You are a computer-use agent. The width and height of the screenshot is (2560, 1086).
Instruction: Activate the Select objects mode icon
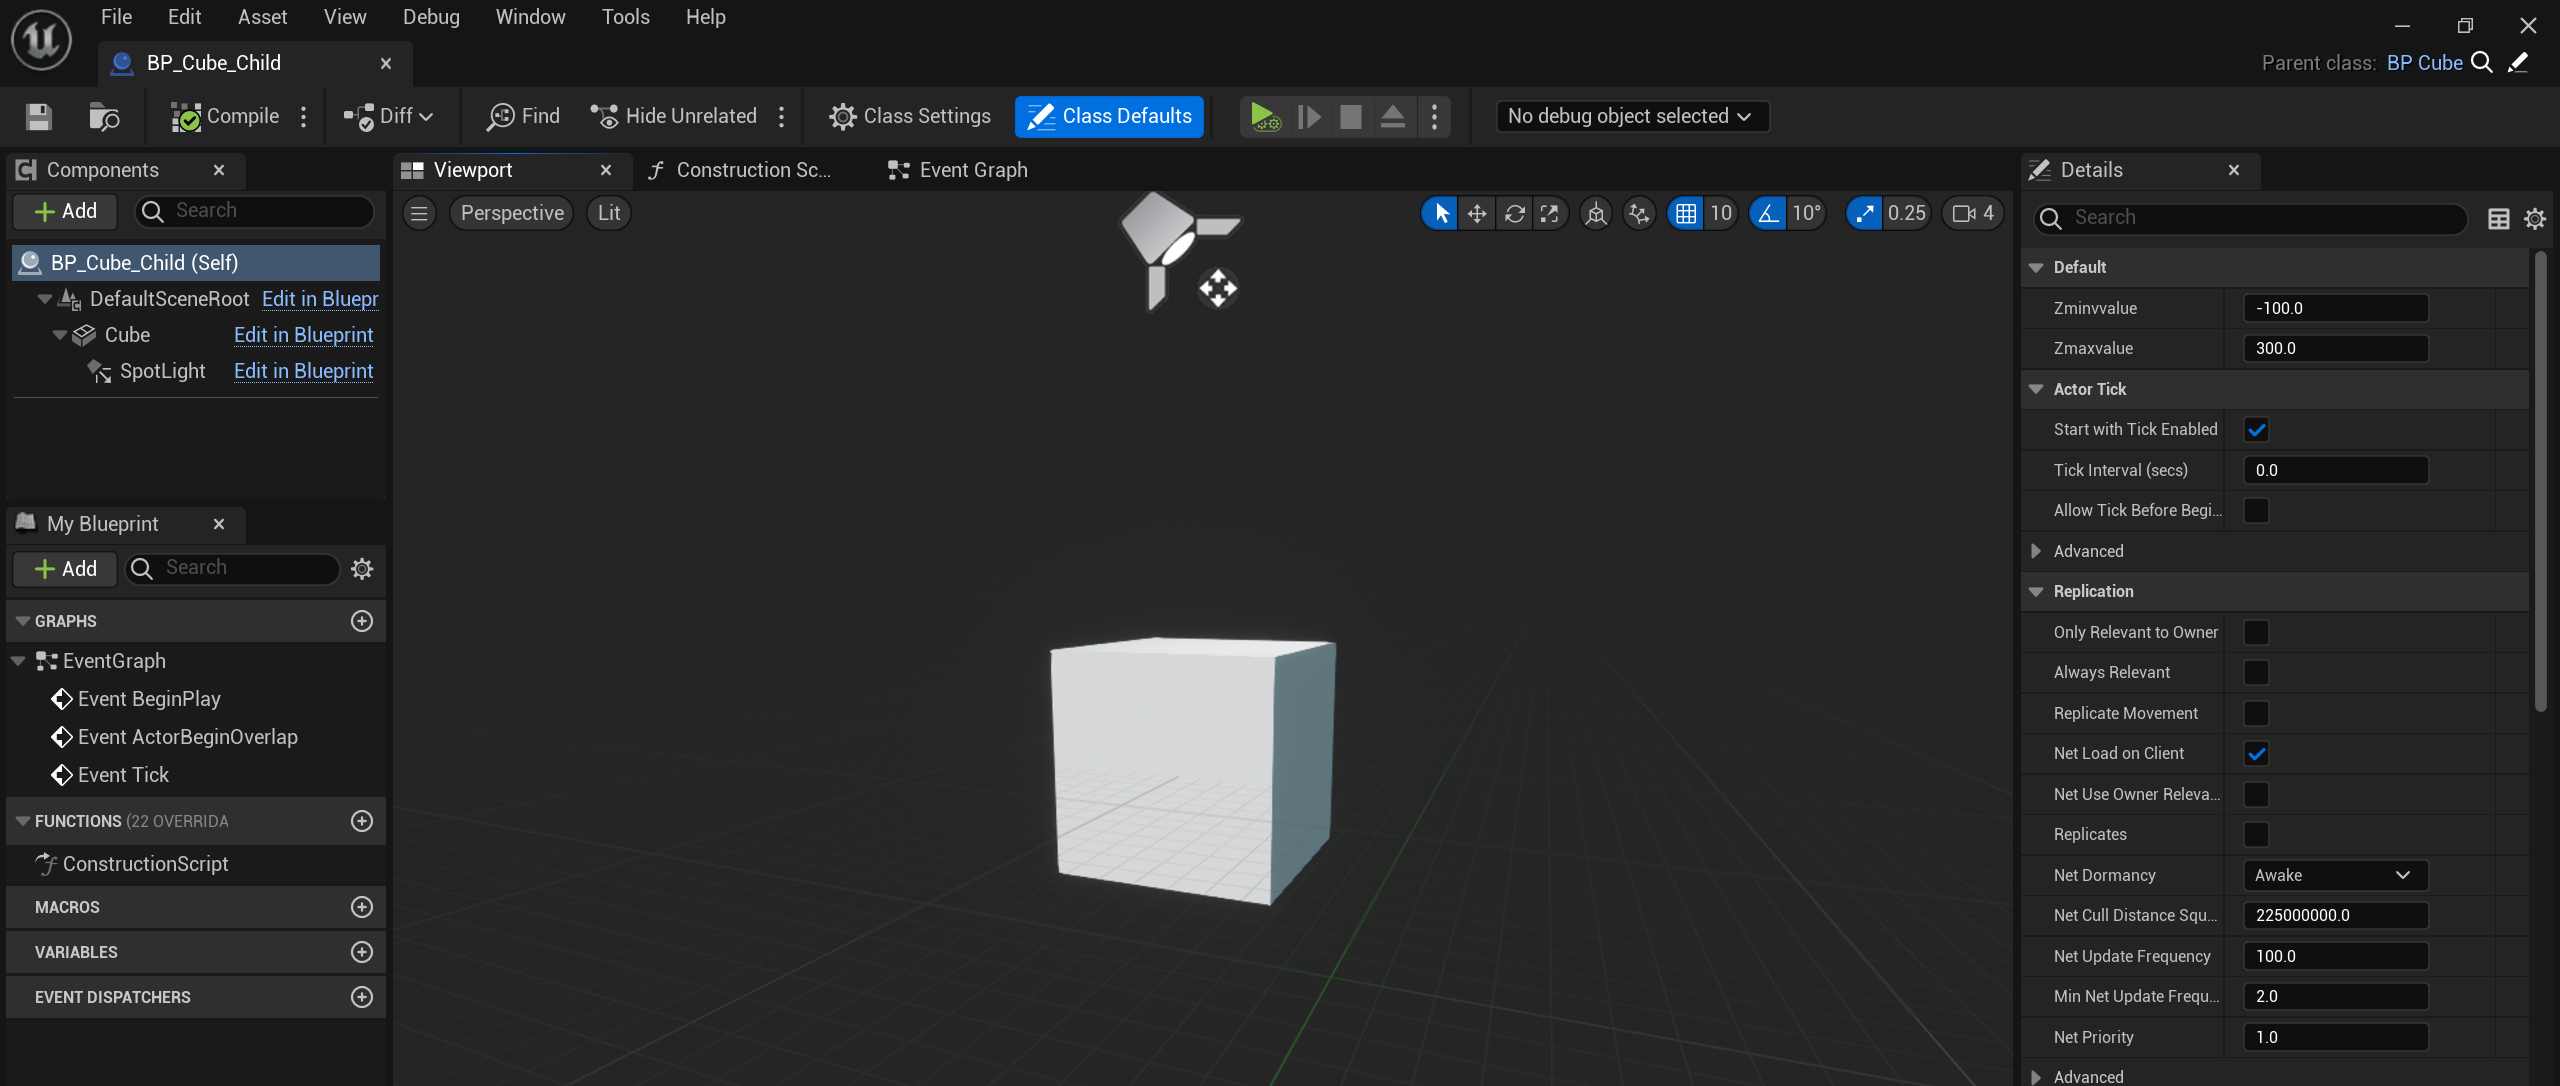1440,213
